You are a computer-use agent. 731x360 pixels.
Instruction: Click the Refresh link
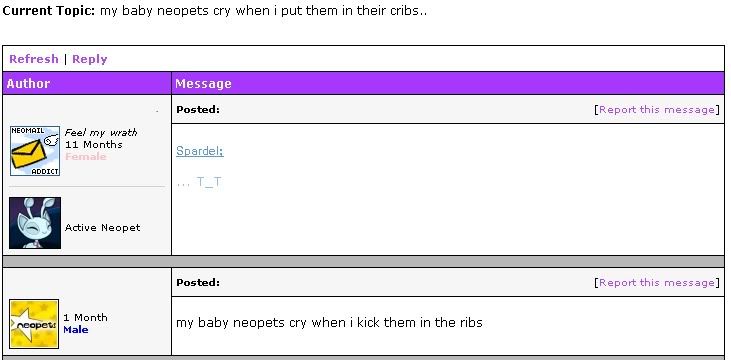coord(34,59)
